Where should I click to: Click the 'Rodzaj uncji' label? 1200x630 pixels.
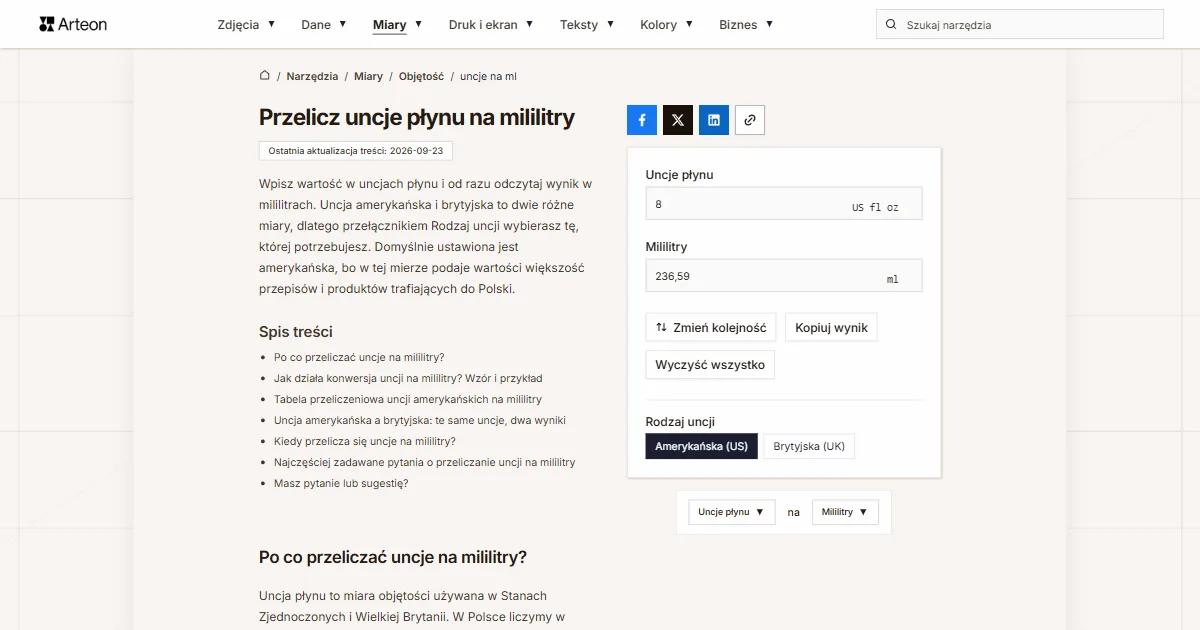click(680, 422)
